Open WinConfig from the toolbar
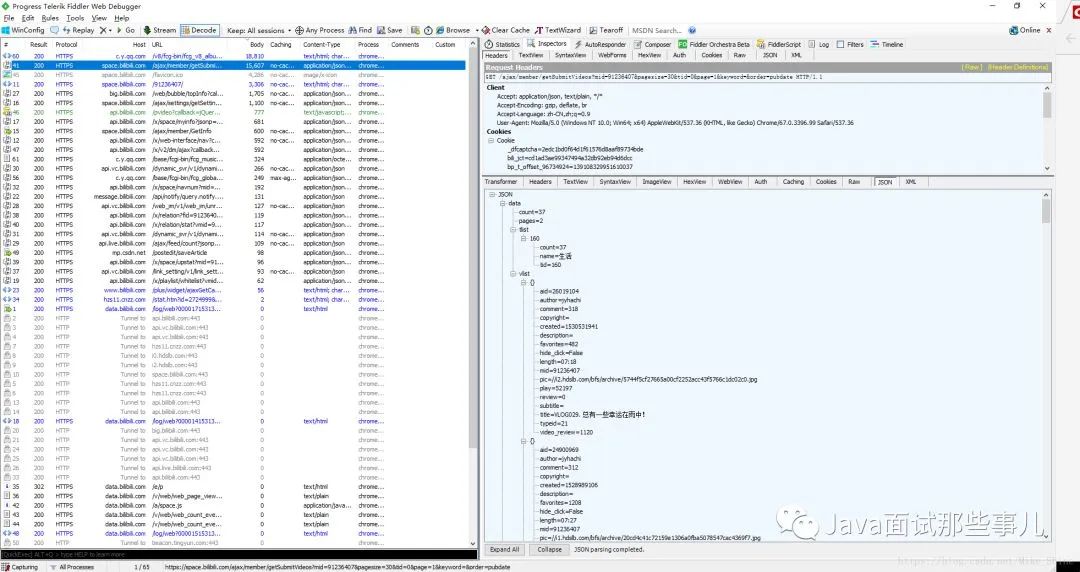This screenshot has height=572, width=1080. (23, 30)
